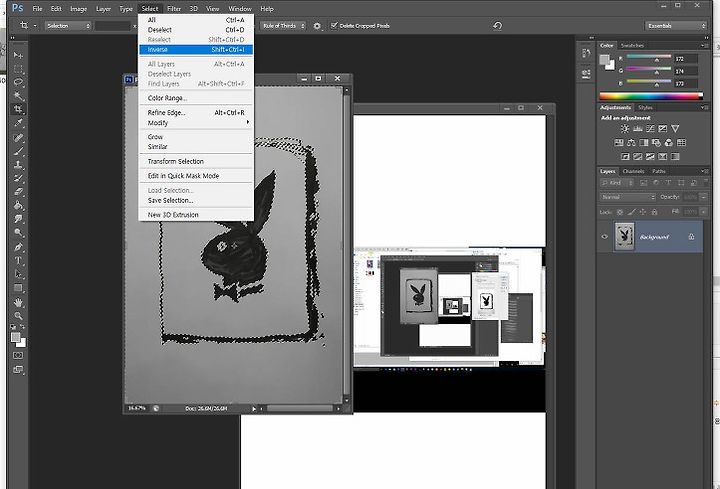The width and height of the screenshot is (720, 489).
Task: Open crop additional options gear
Action: [x=317, y=26]
